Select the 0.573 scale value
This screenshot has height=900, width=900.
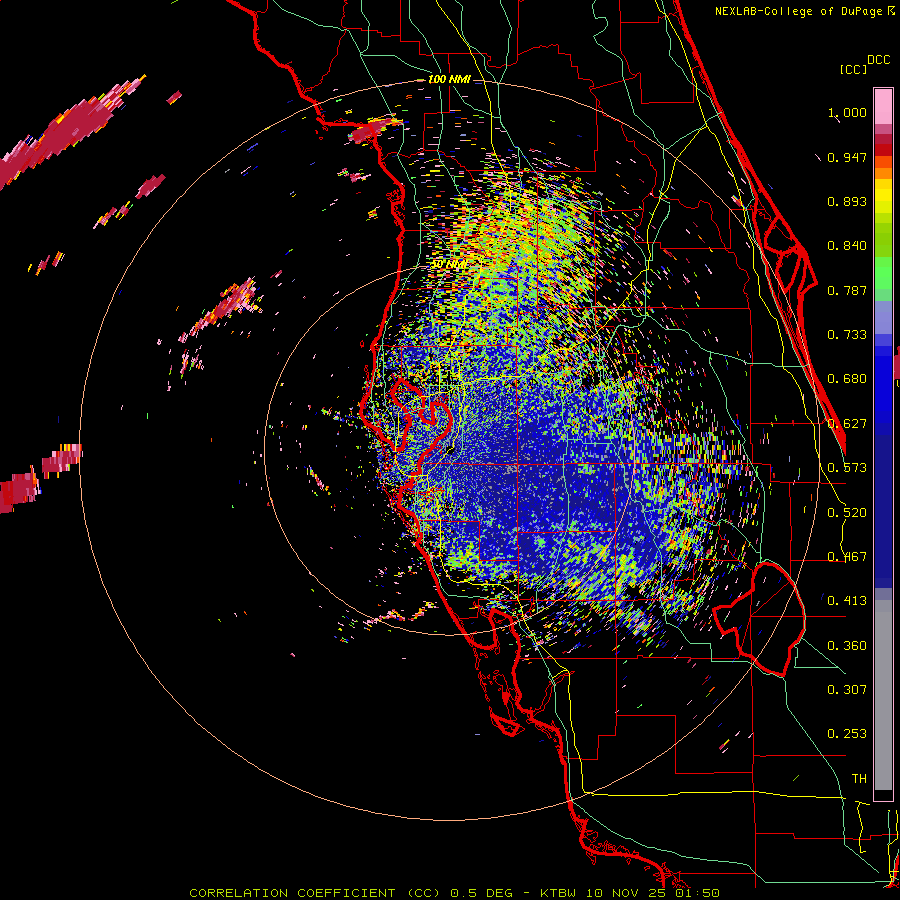[847, 468]
